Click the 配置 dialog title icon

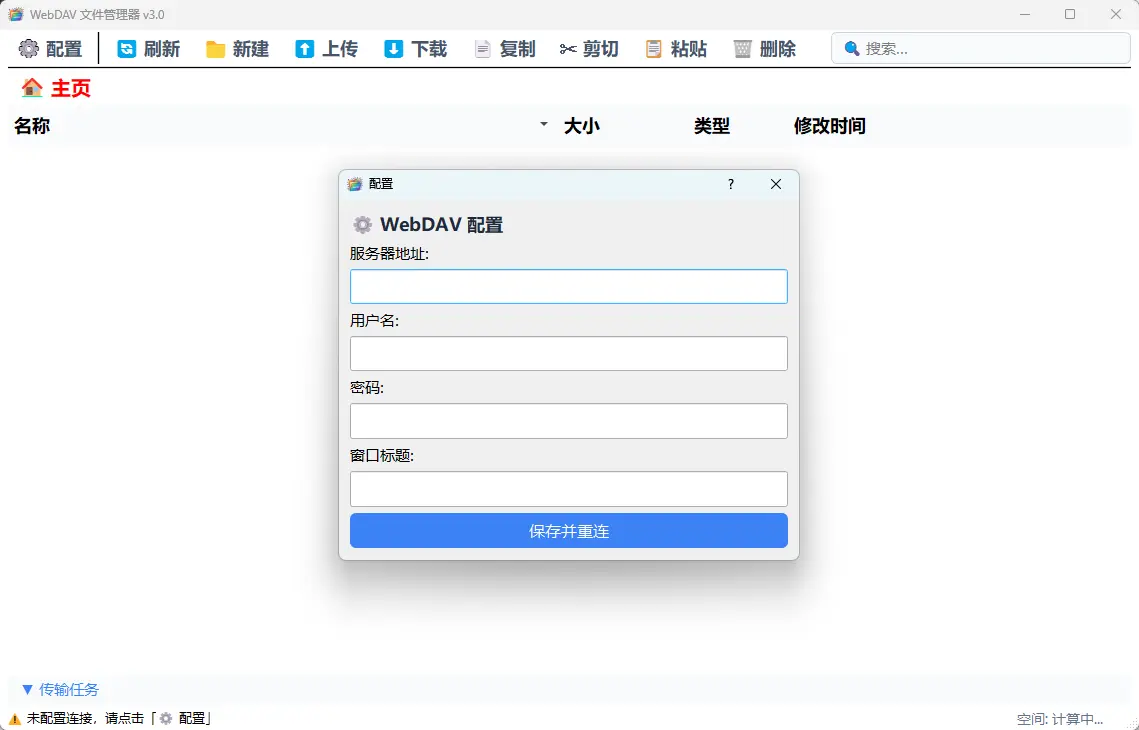pos(354,184)
